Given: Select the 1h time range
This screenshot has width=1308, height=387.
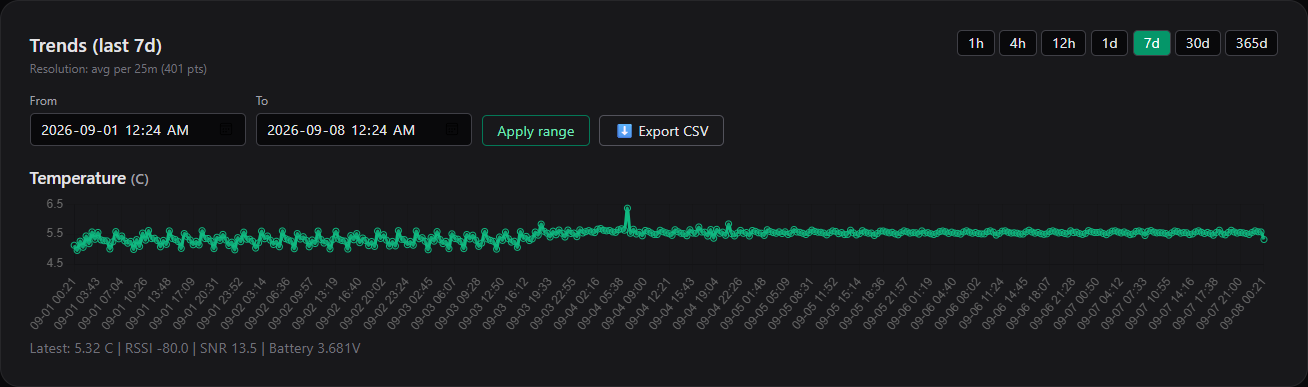Looking at the screenshot, I should point(976,43).
